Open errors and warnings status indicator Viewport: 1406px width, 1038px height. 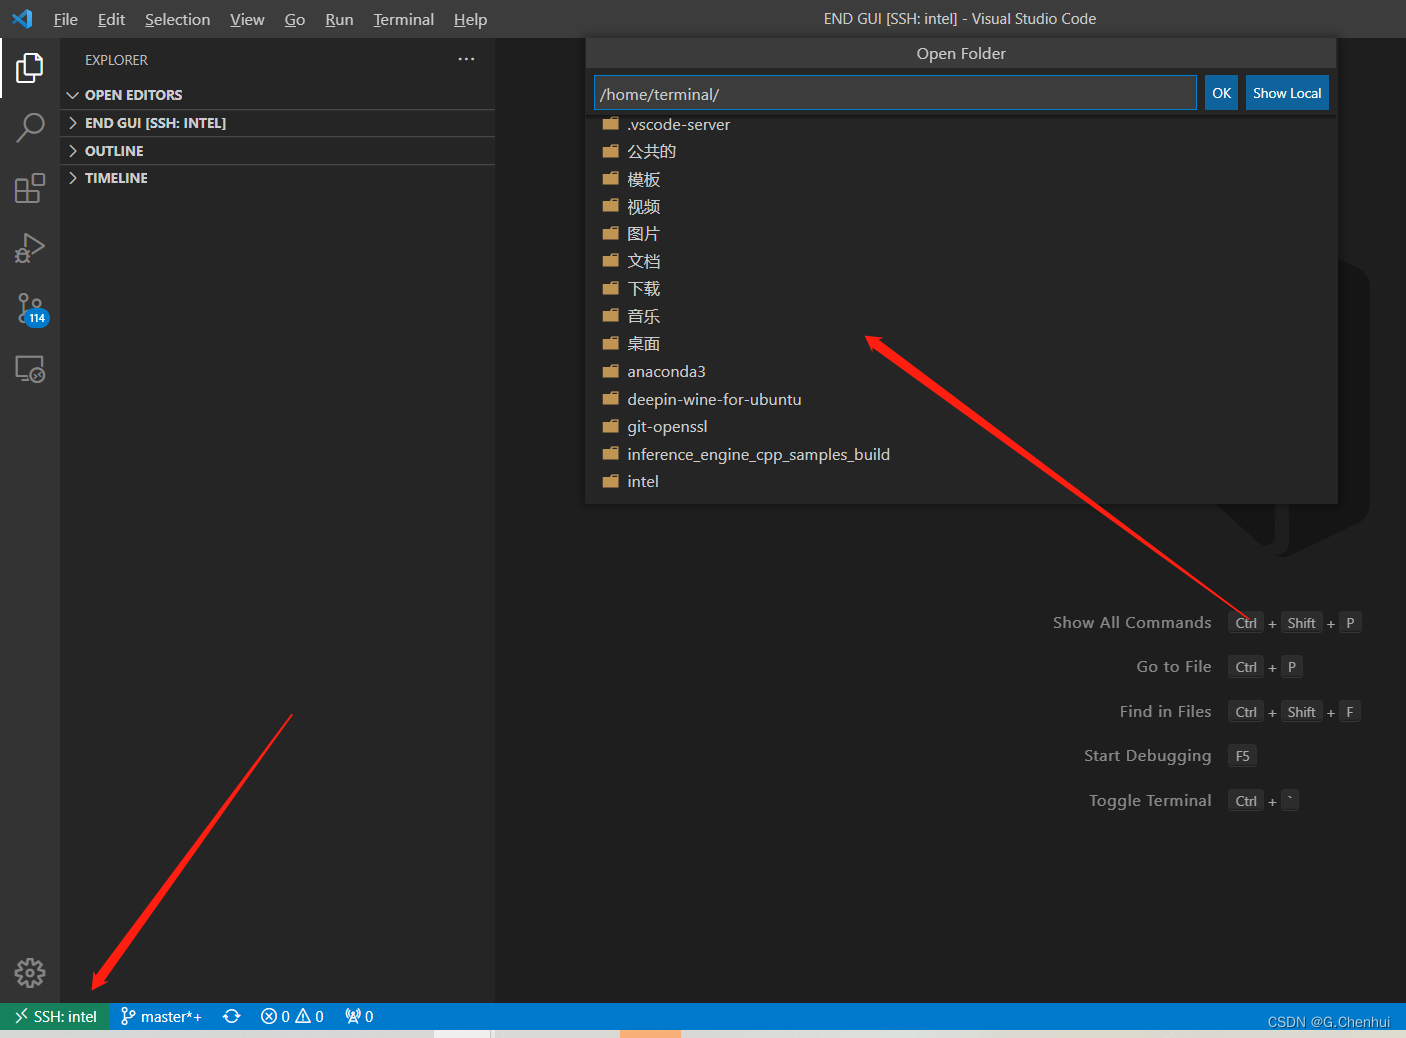292,1016
